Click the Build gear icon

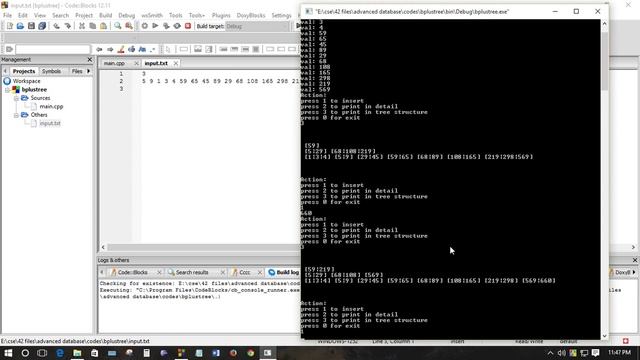coord(144,26)
